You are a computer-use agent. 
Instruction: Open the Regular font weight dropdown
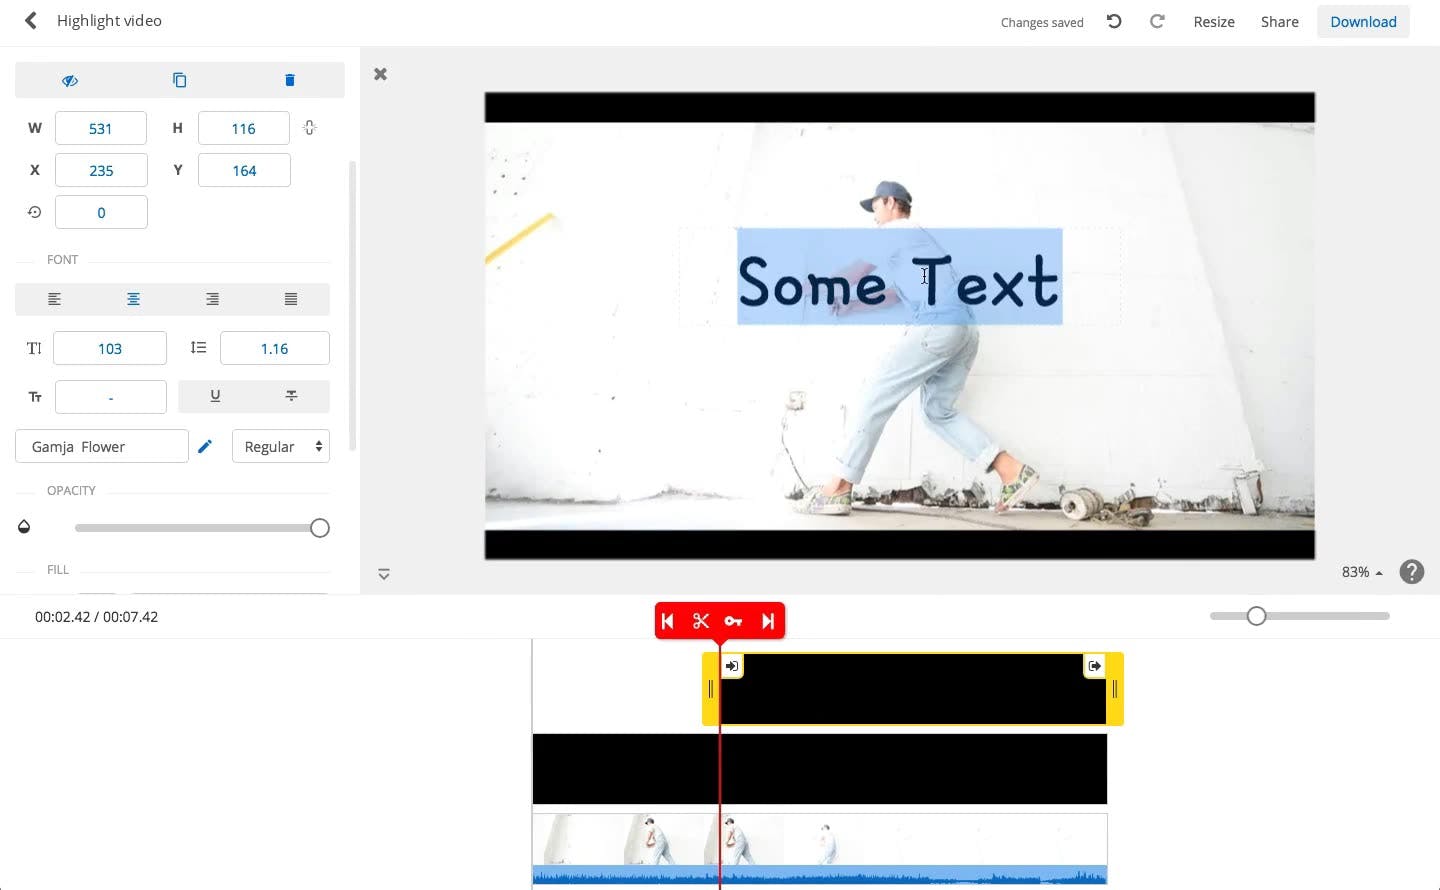coord(281,446)
